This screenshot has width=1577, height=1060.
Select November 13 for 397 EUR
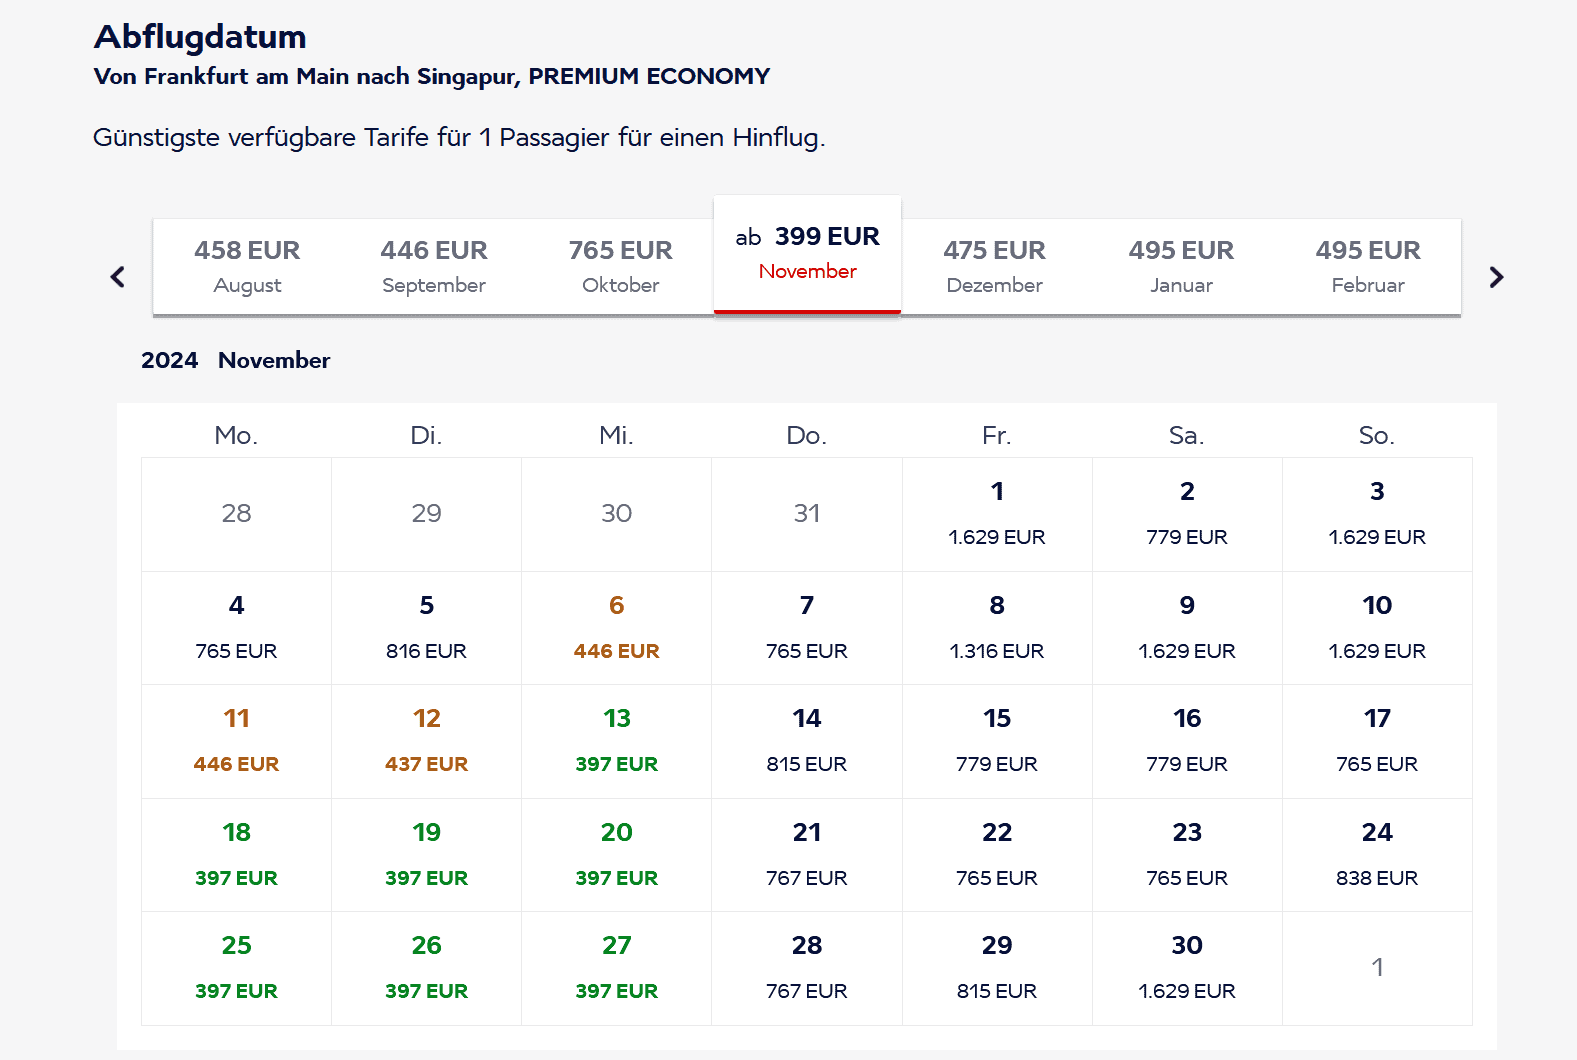tap(616, 741)
